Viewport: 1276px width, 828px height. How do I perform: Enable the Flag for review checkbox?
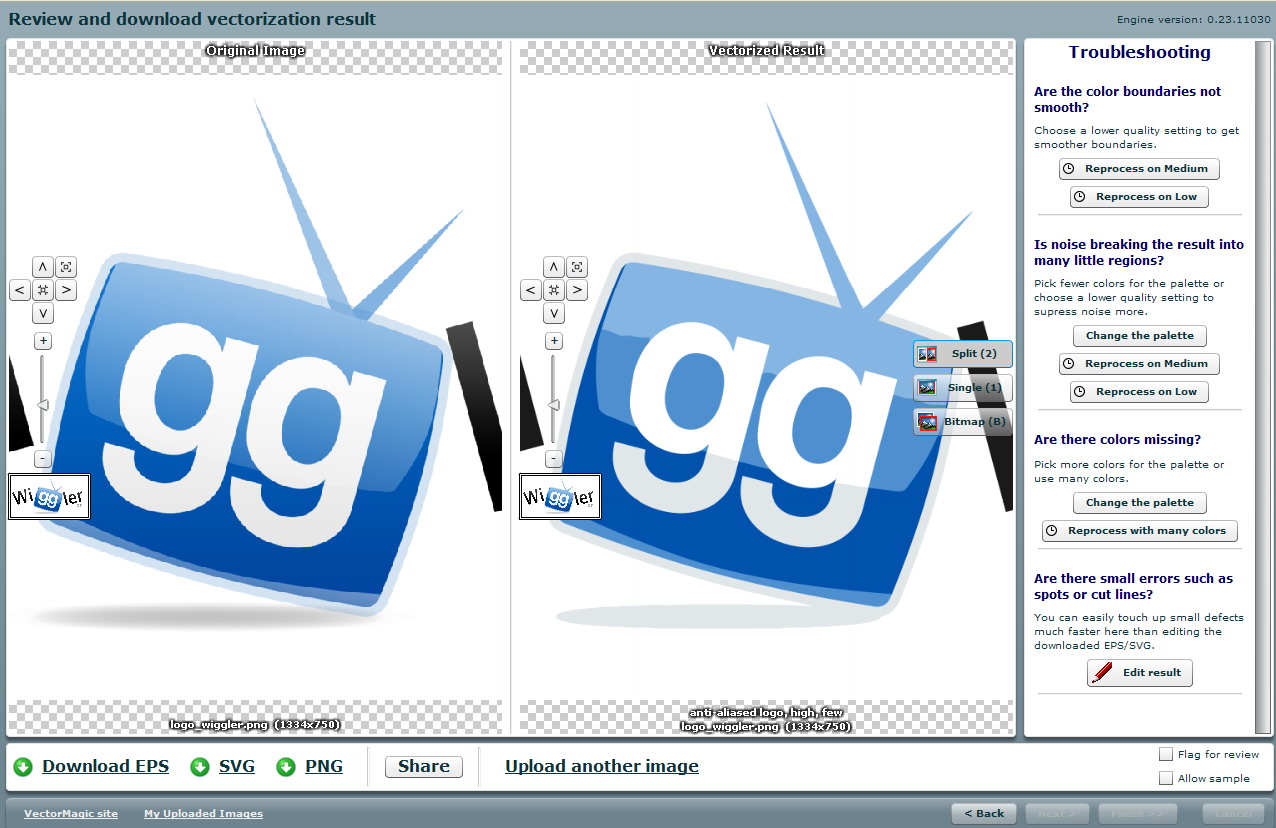click(1165, 754)
